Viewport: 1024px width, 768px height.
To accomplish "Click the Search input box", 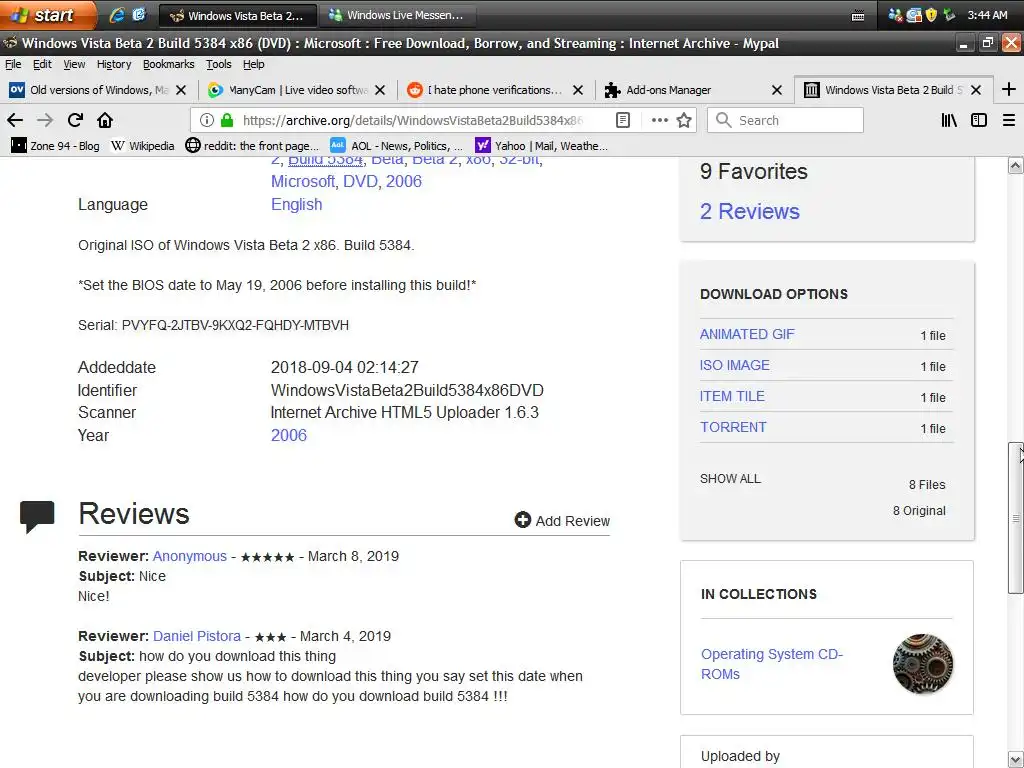I will (786, 120).
